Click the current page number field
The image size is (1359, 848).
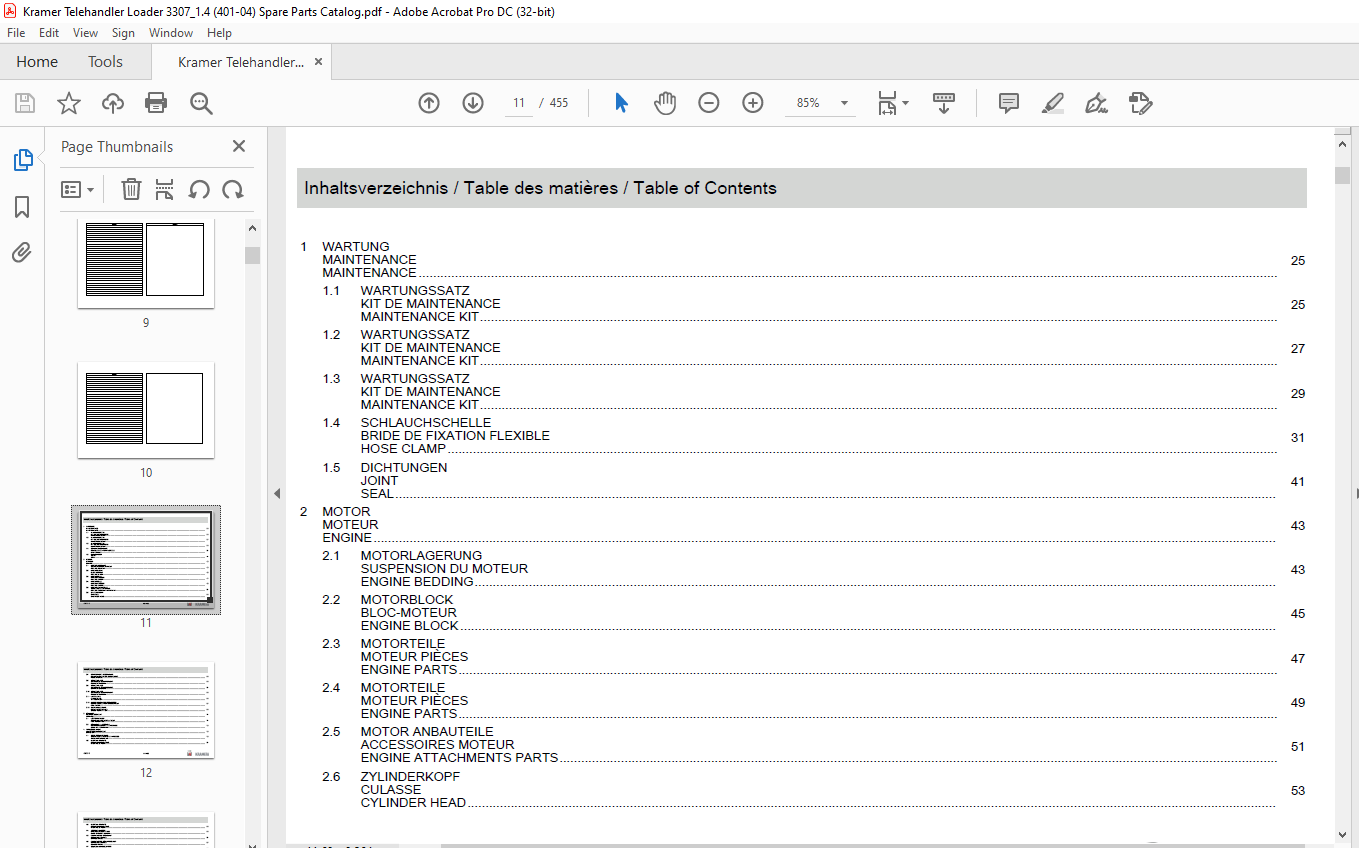[519, 103]
